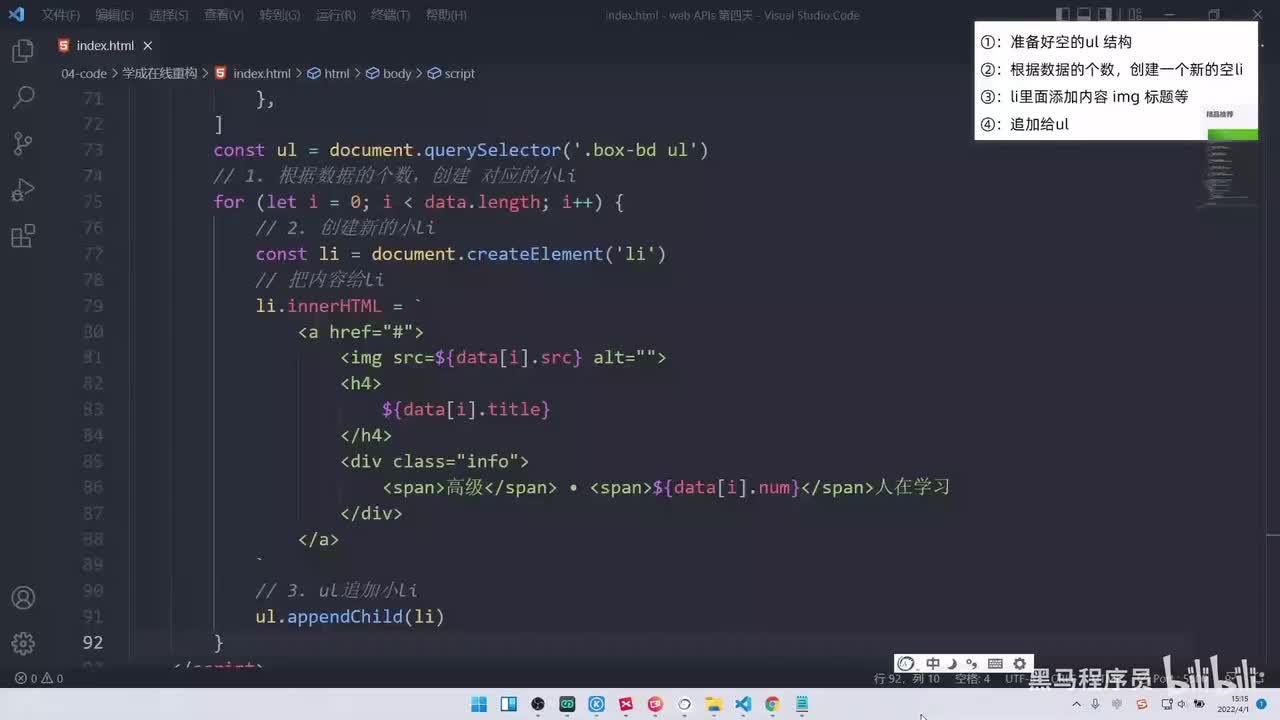Click 行 92, 列 10 cursor position status

click(907, 678)
